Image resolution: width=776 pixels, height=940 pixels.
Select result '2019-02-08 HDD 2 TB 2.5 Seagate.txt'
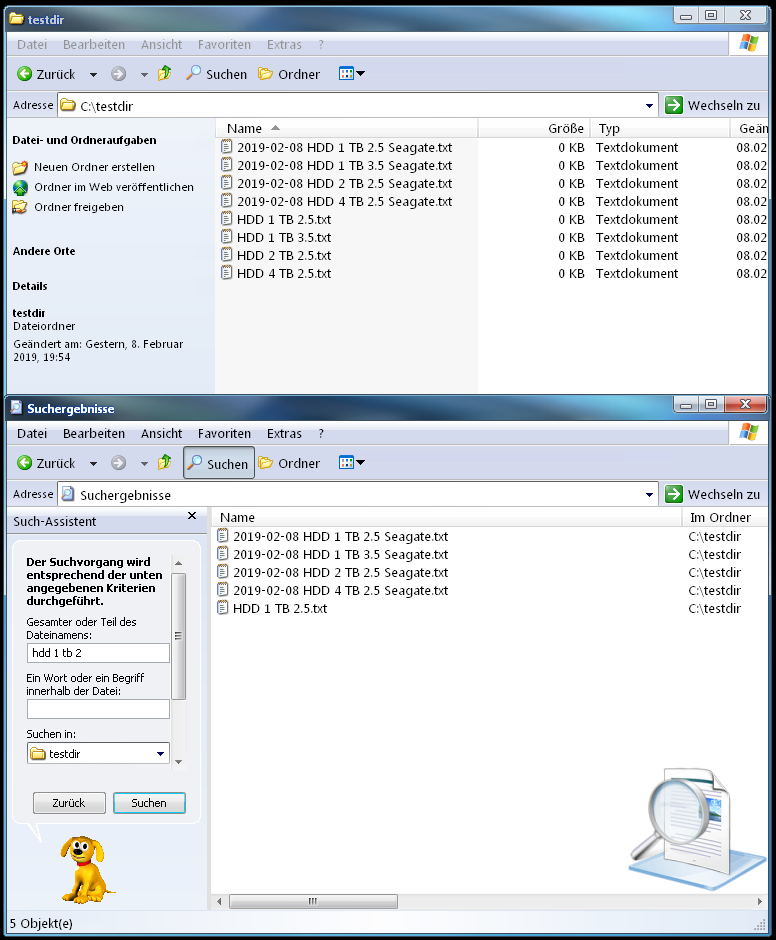[340, 573]
